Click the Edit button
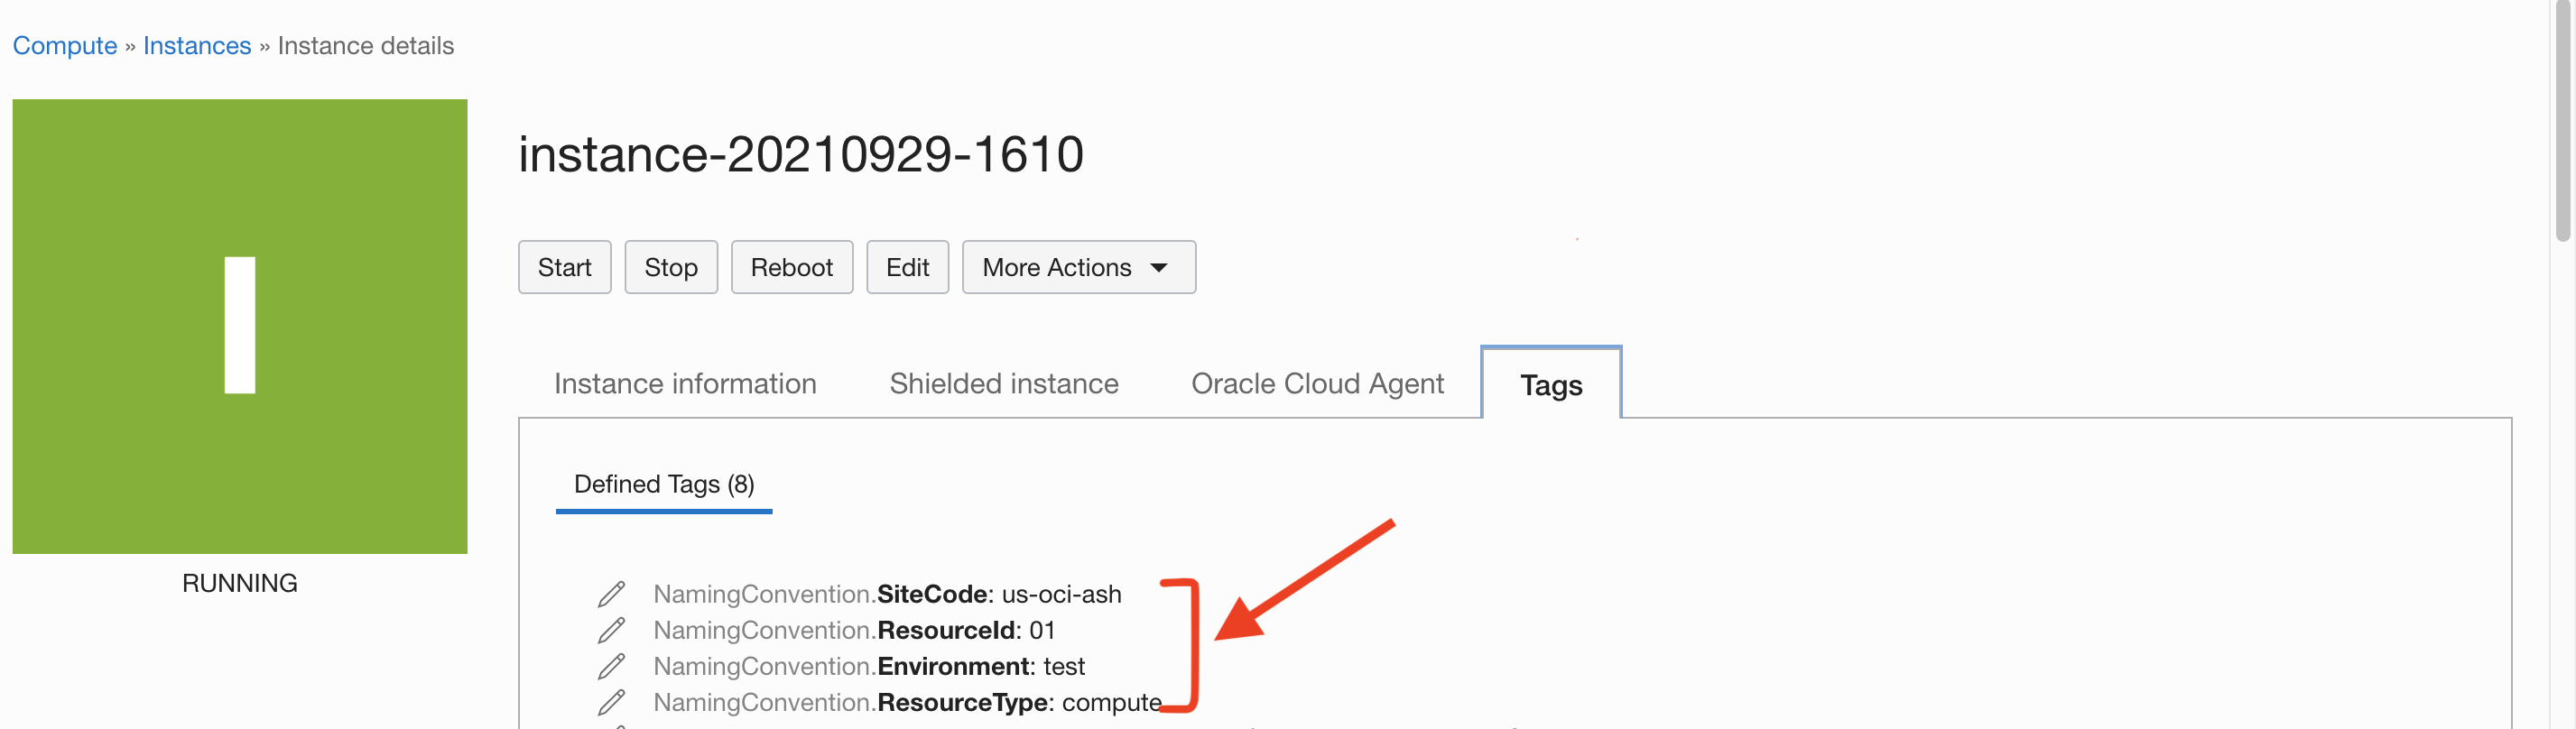This screenshot has height=729, width=2576. (907, 267)
